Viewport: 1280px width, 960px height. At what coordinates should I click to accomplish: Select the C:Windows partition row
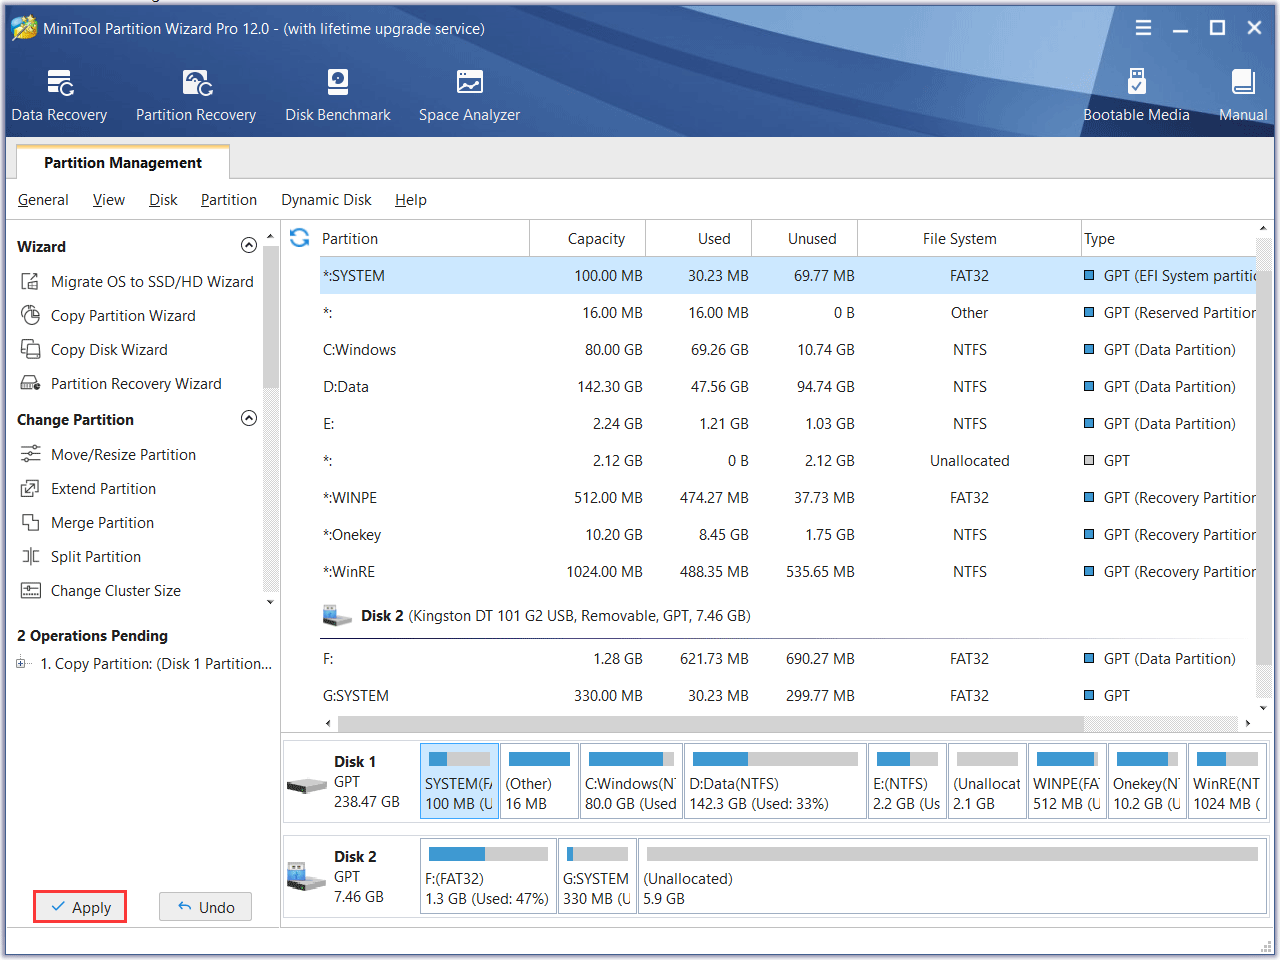[788, 350]
